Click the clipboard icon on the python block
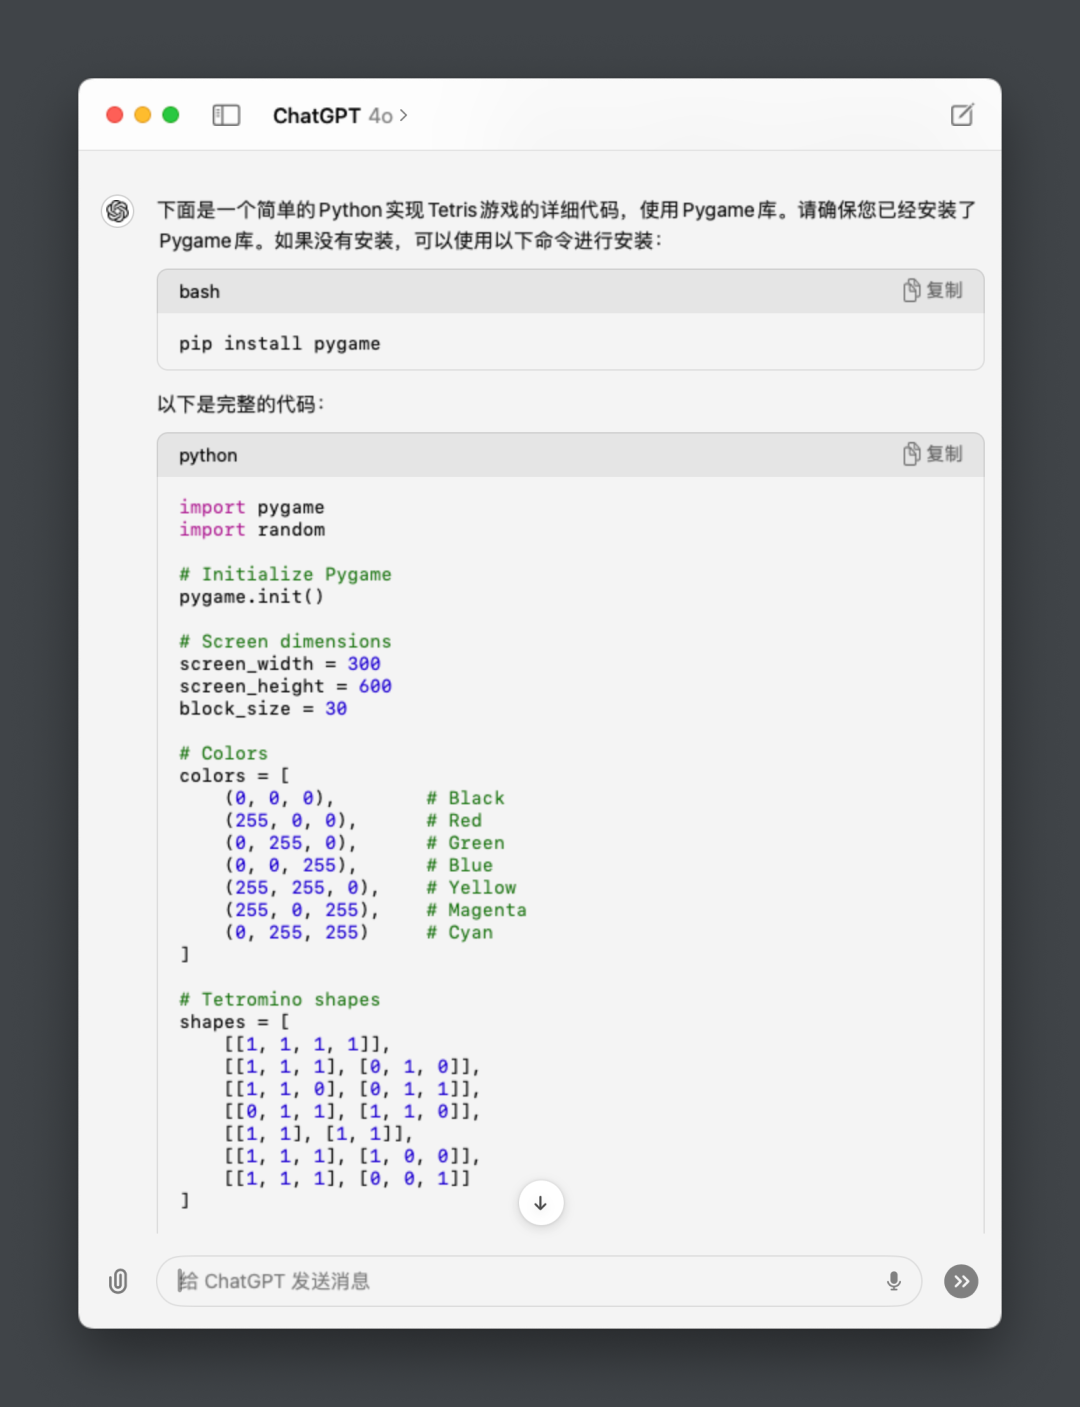Image resolution: width=1080 pixels, height=1407 pixels. point(910,453)
